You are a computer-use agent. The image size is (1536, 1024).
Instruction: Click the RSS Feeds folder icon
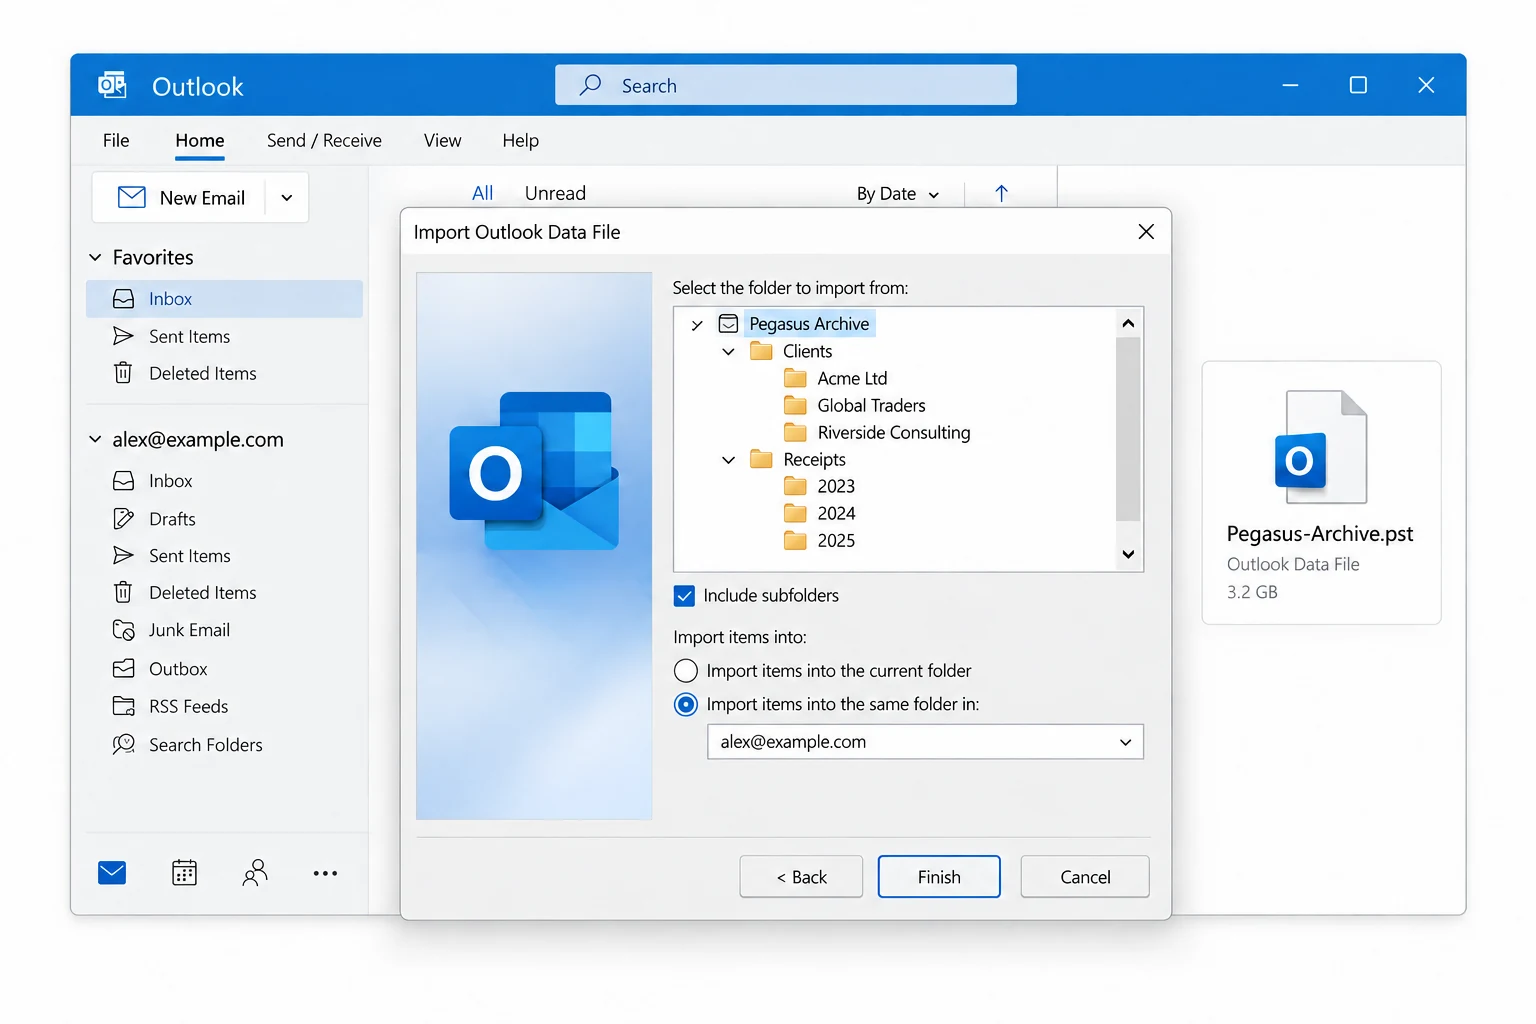tap(123, 706)
